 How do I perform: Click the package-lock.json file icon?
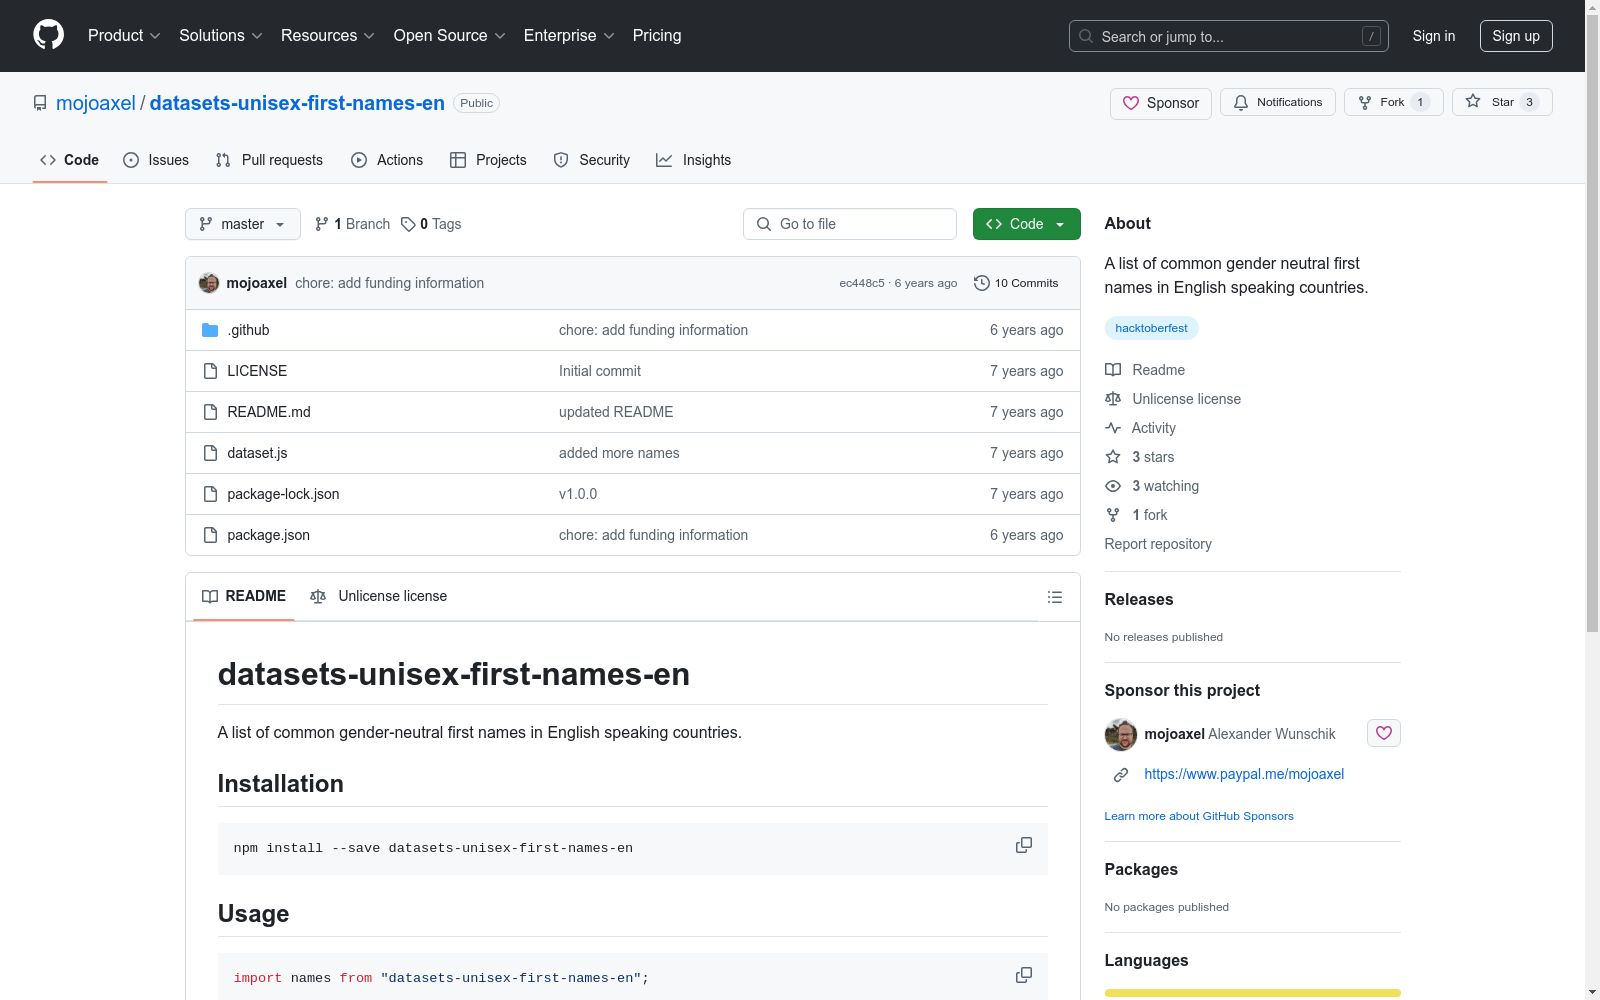click(210, 494)
